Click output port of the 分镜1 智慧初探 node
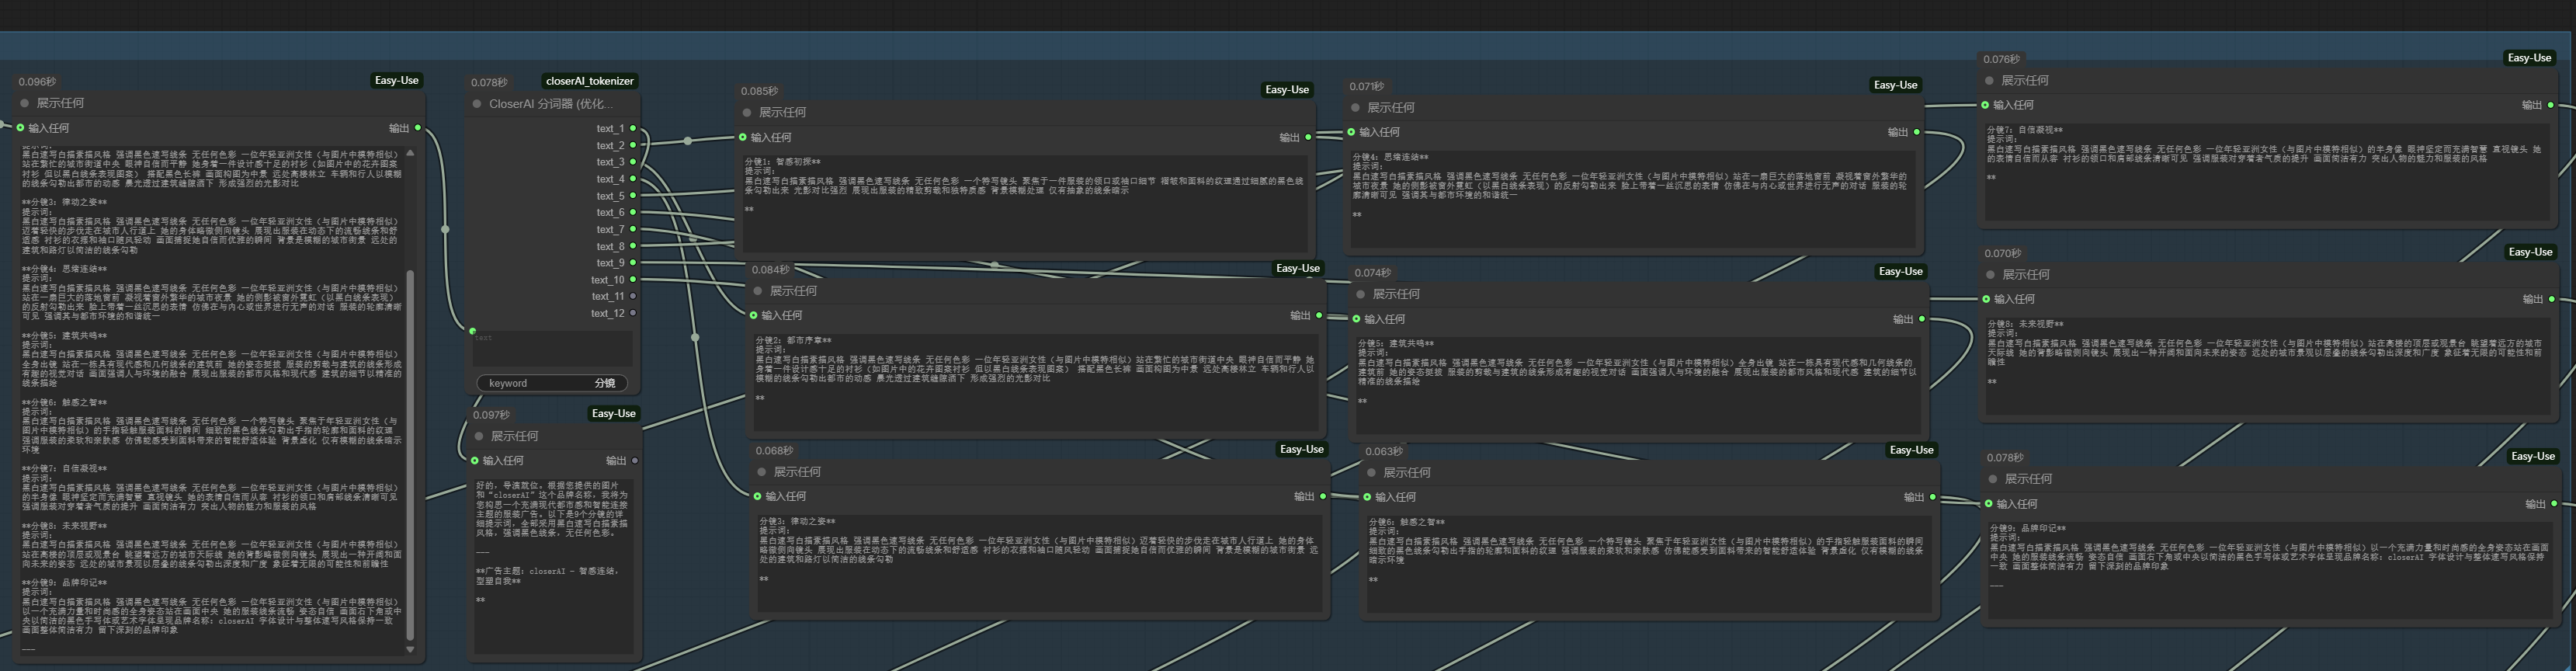This screenshot has height=671, width=2576. click(1308, 137)
